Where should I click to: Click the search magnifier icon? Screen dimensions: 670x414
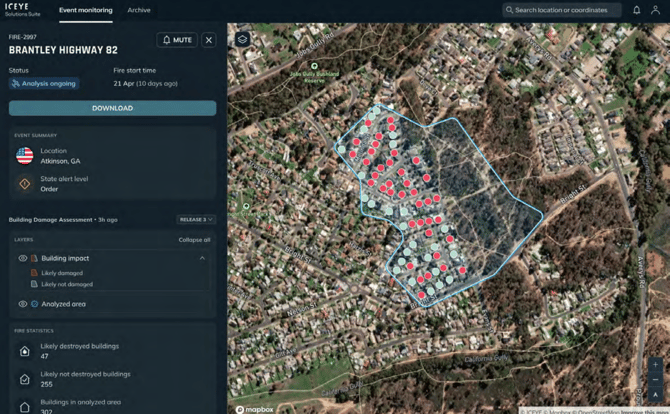[509, 10]
